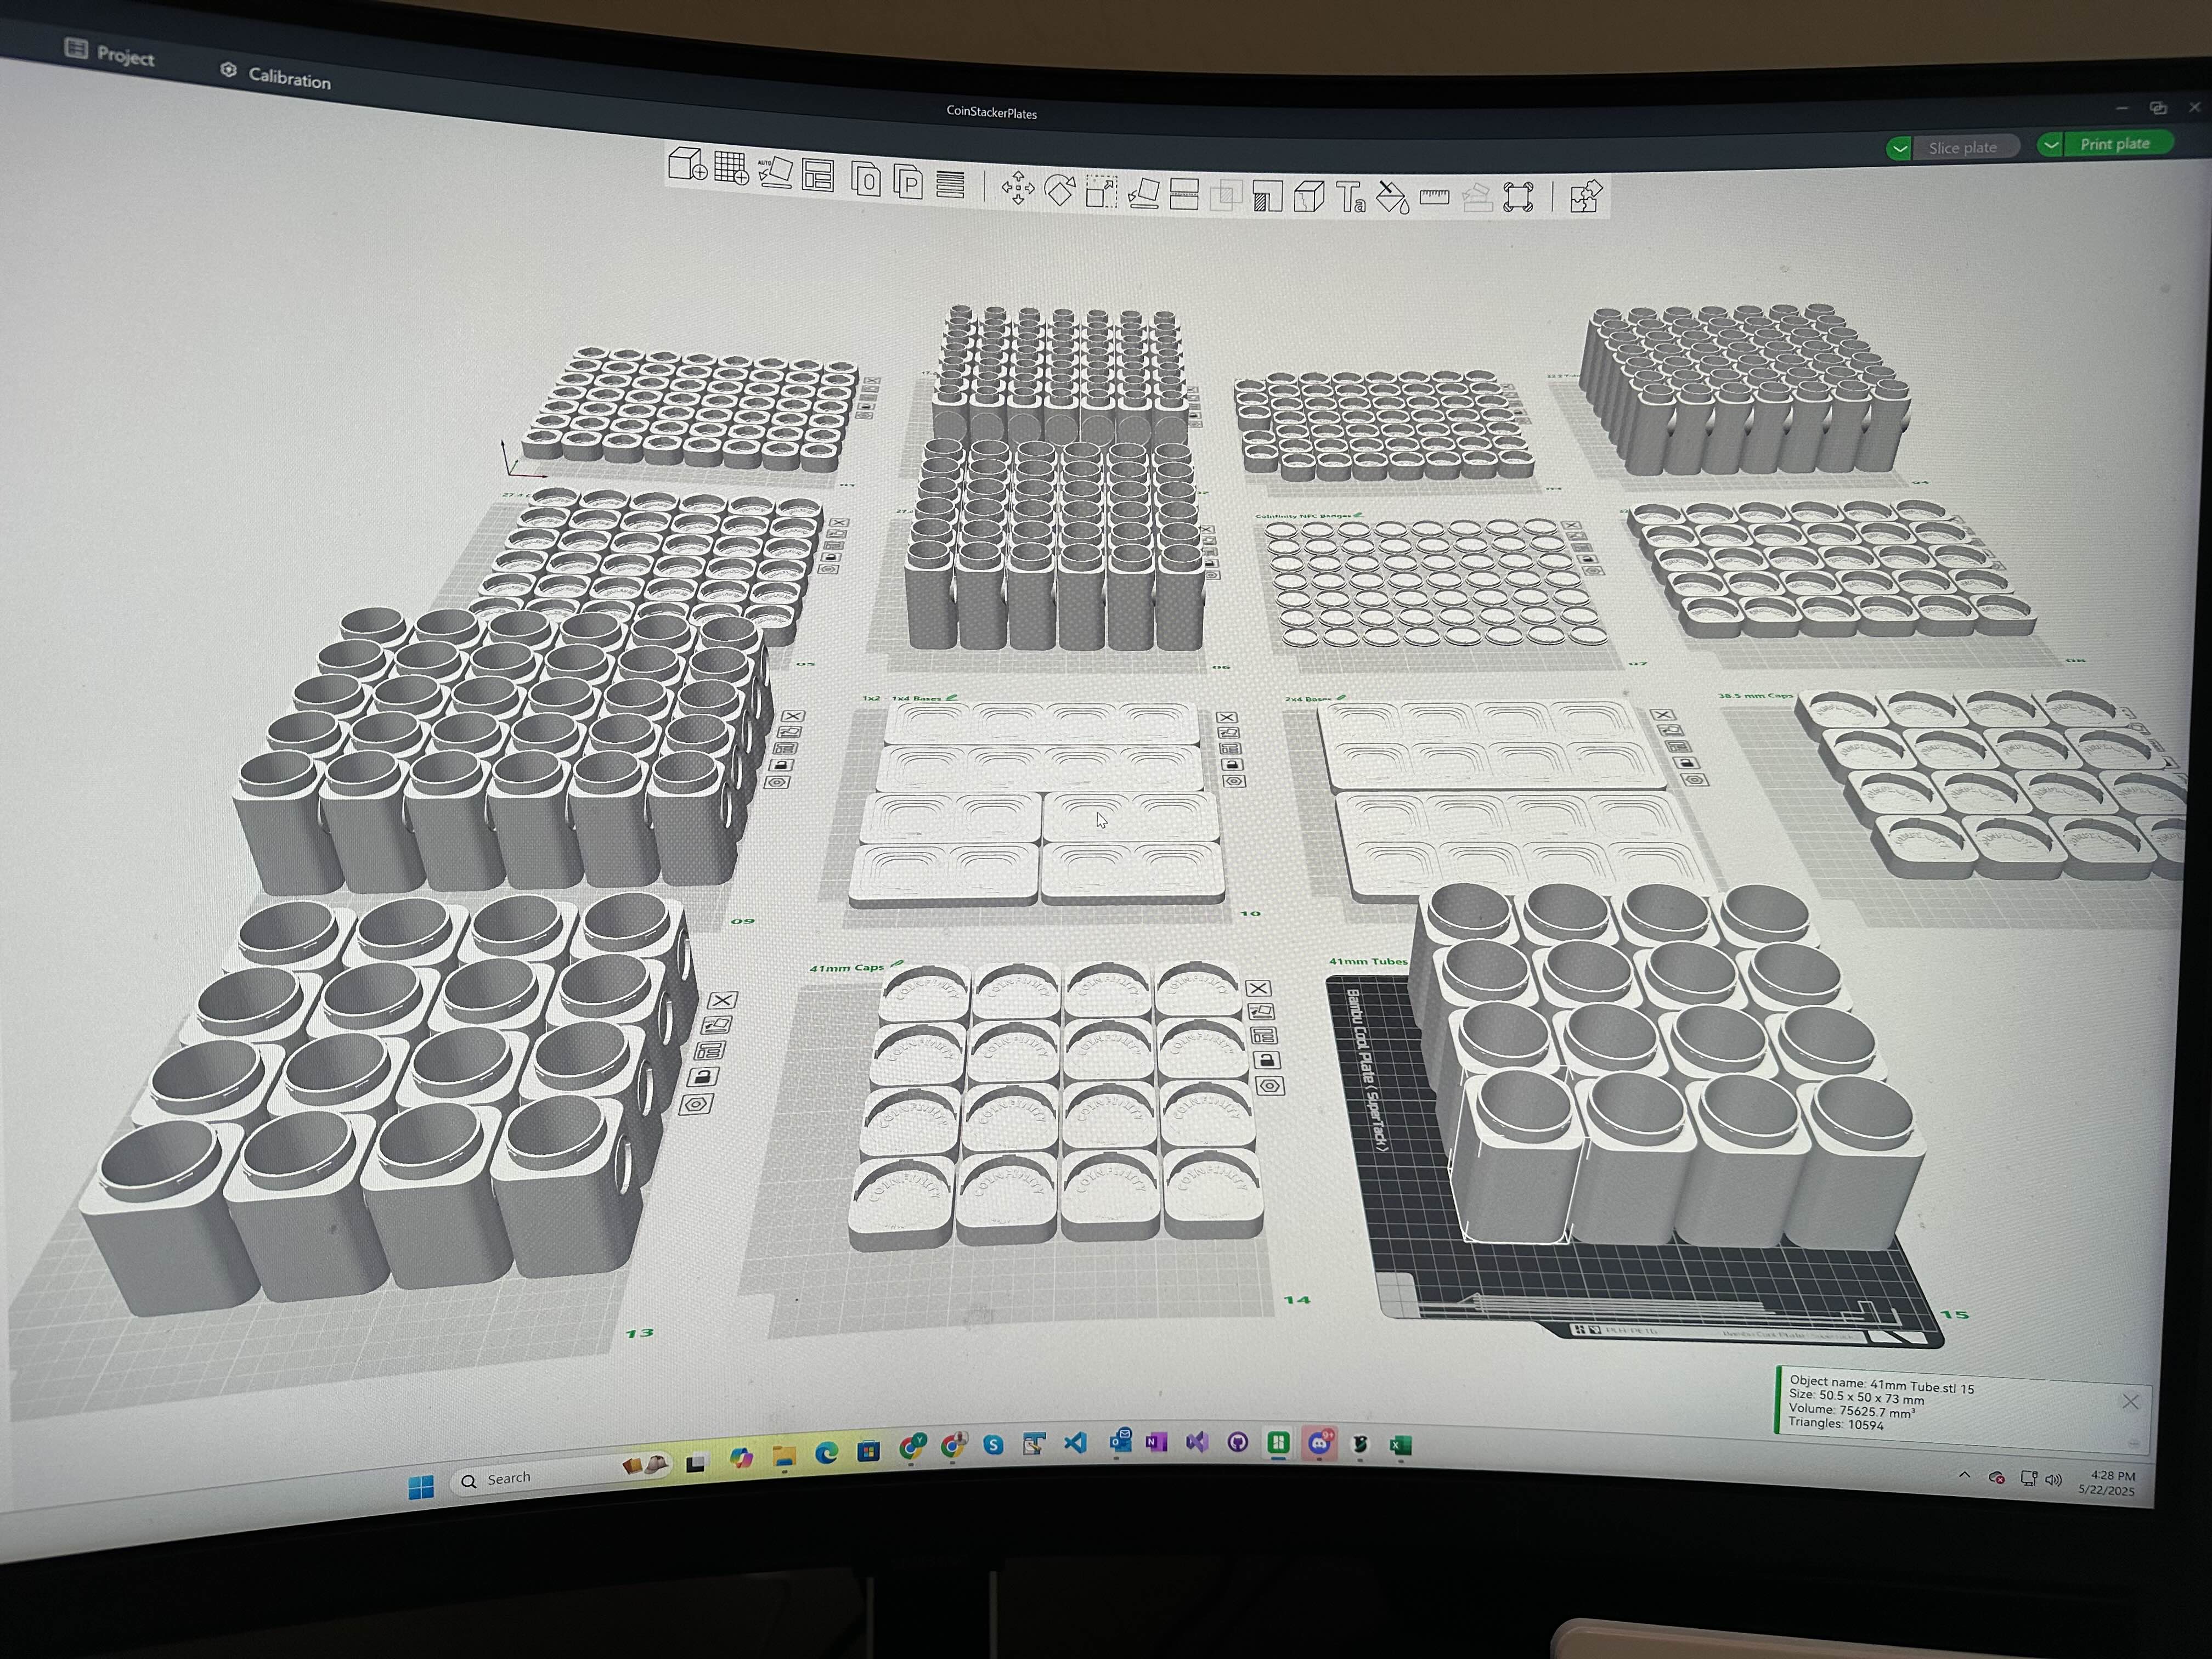The height and width of the screenshot is (1659, 2212).
Task: Switch to the Calibration tab
Action: click(x=275, y=75)
